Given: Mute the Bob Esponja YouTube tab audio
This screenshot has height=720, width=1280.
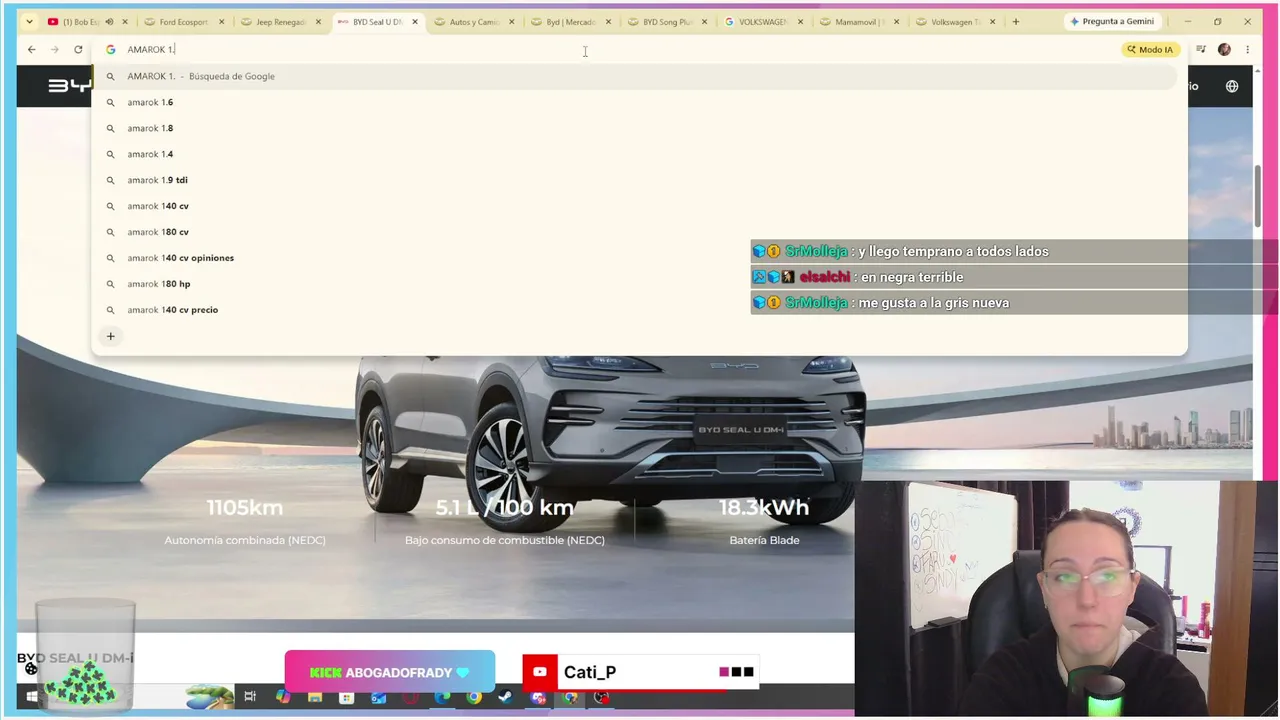Looking at the screenshot, I should pos(109,22).
